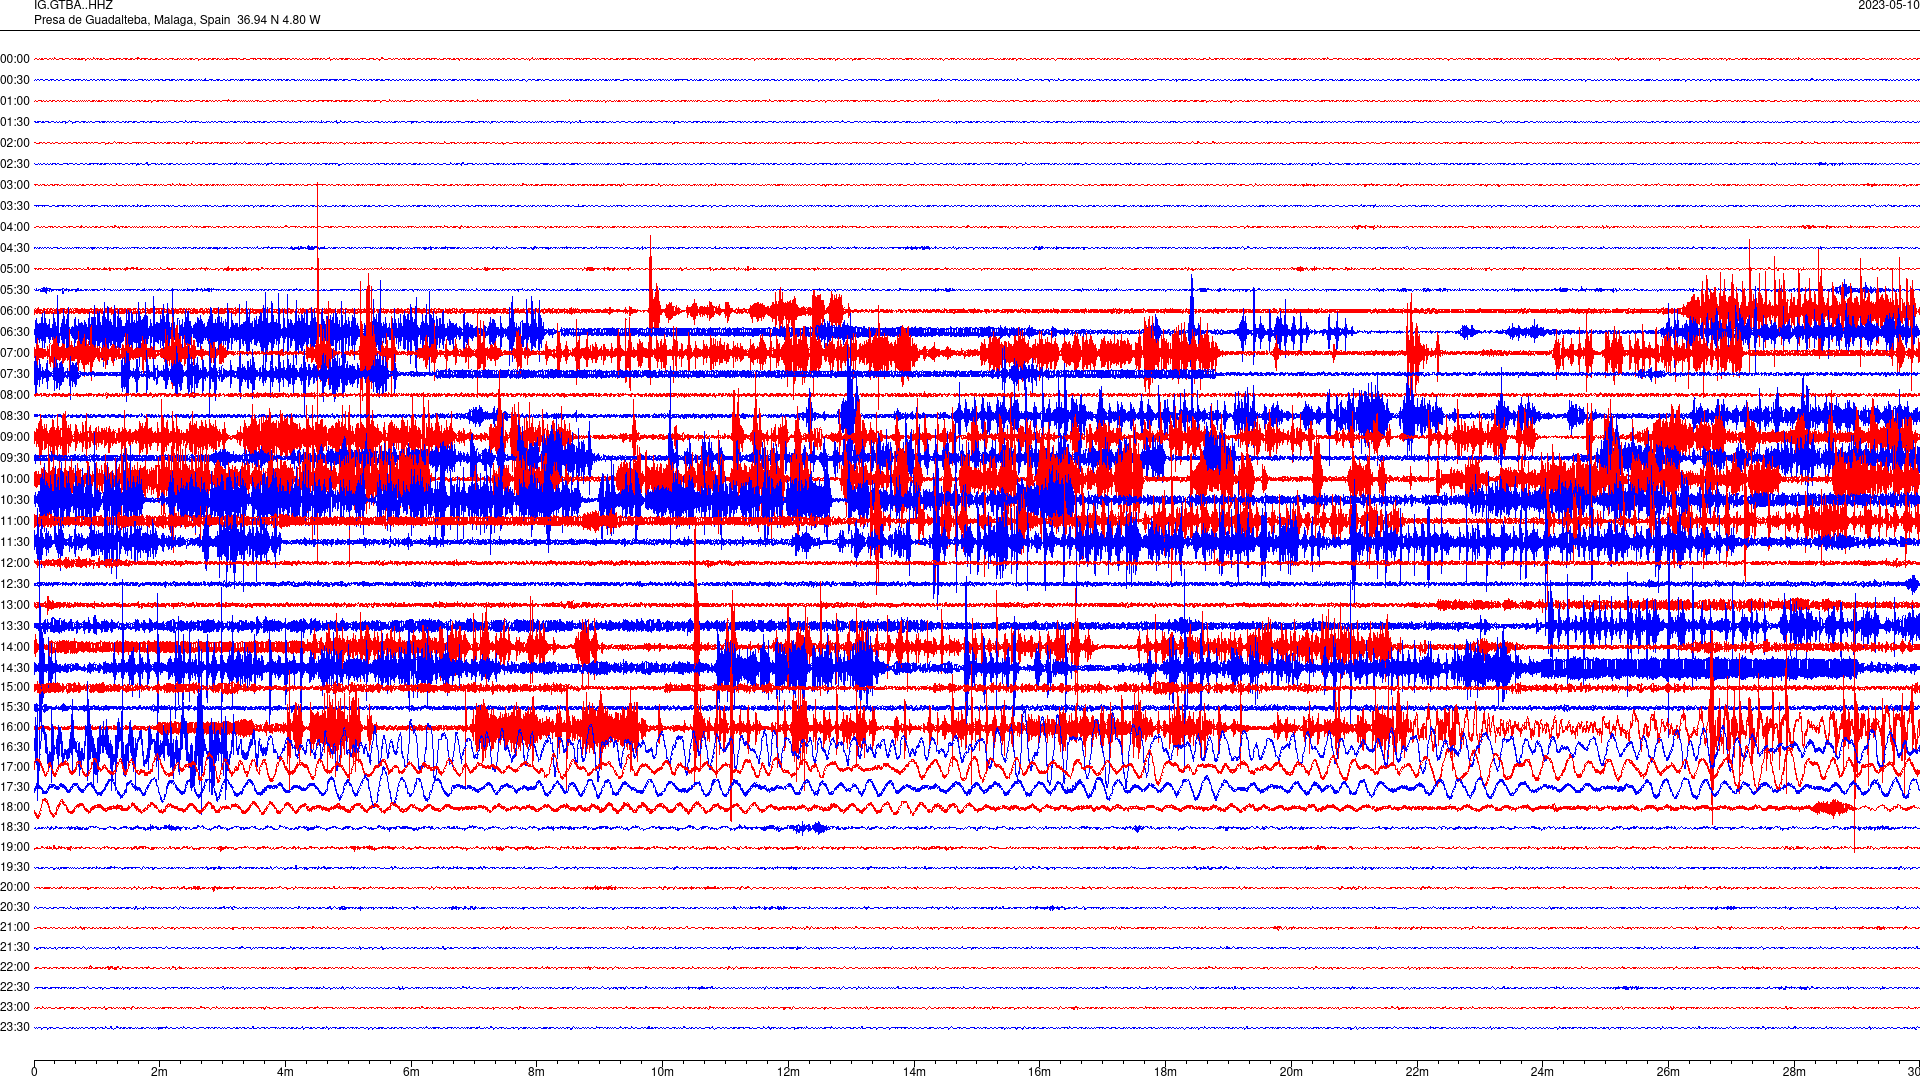The height and width of the screenshot is (1080, 1920).
Task: Click the 10m tick on time axis
Action: (662, 1072)
